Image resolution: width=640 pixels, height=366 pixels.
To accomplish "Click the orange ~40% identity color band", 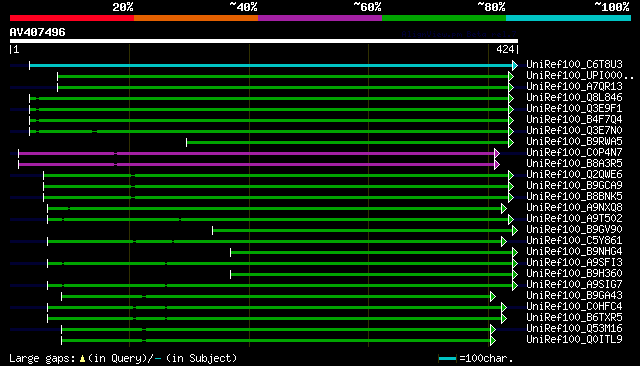I will click(196, 18).
